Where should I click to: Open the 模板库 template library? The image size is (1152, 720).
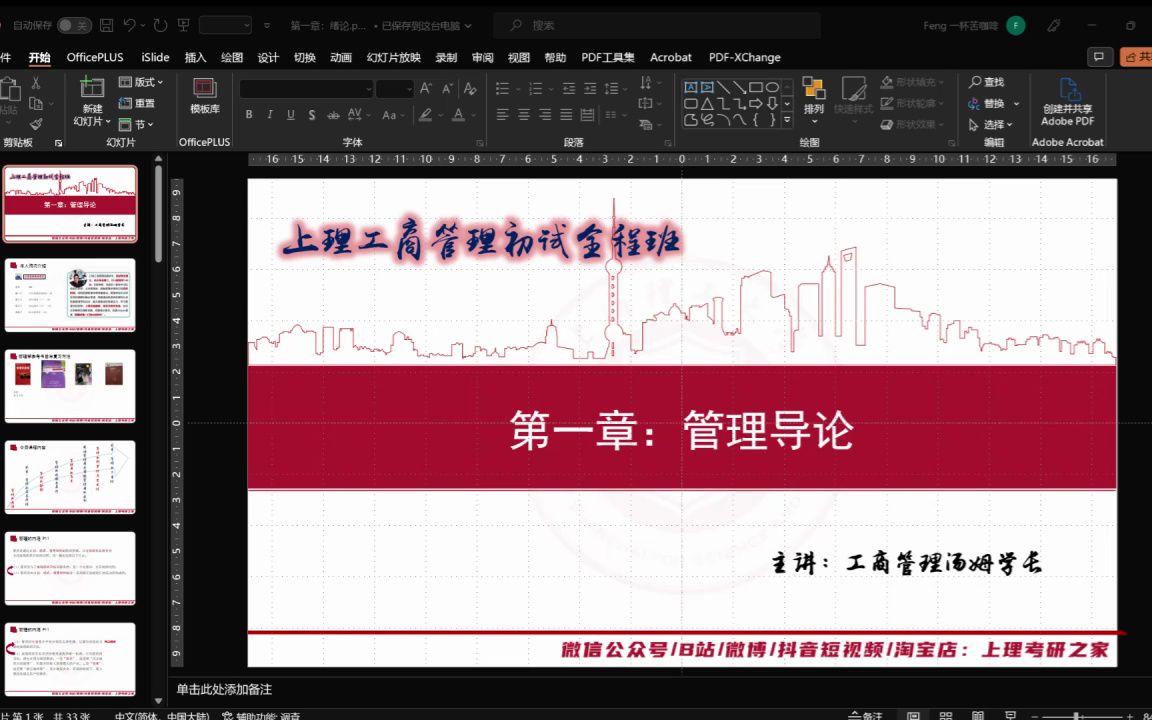click(204, 95)
